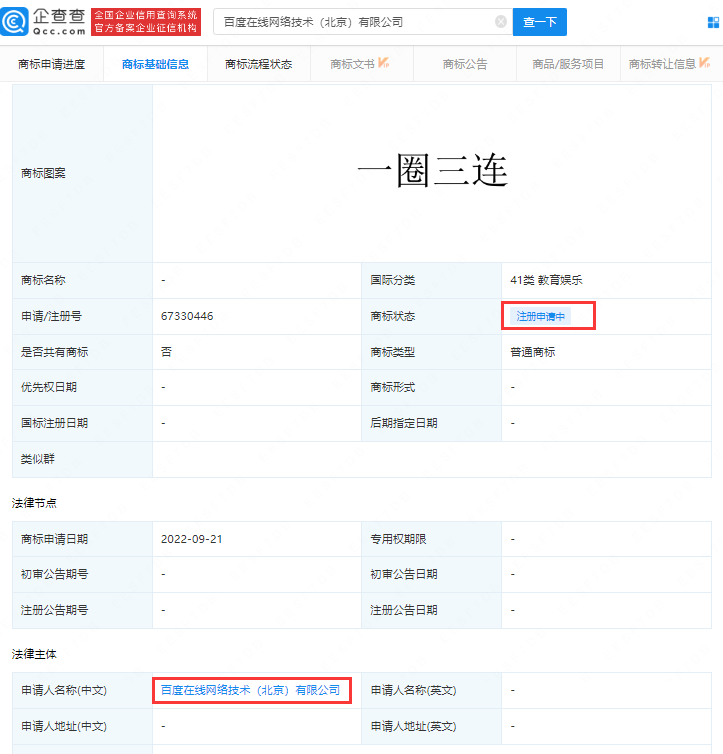Open the 商标流程状态 tab
This screenshot has height=754, width=723.
259,64
